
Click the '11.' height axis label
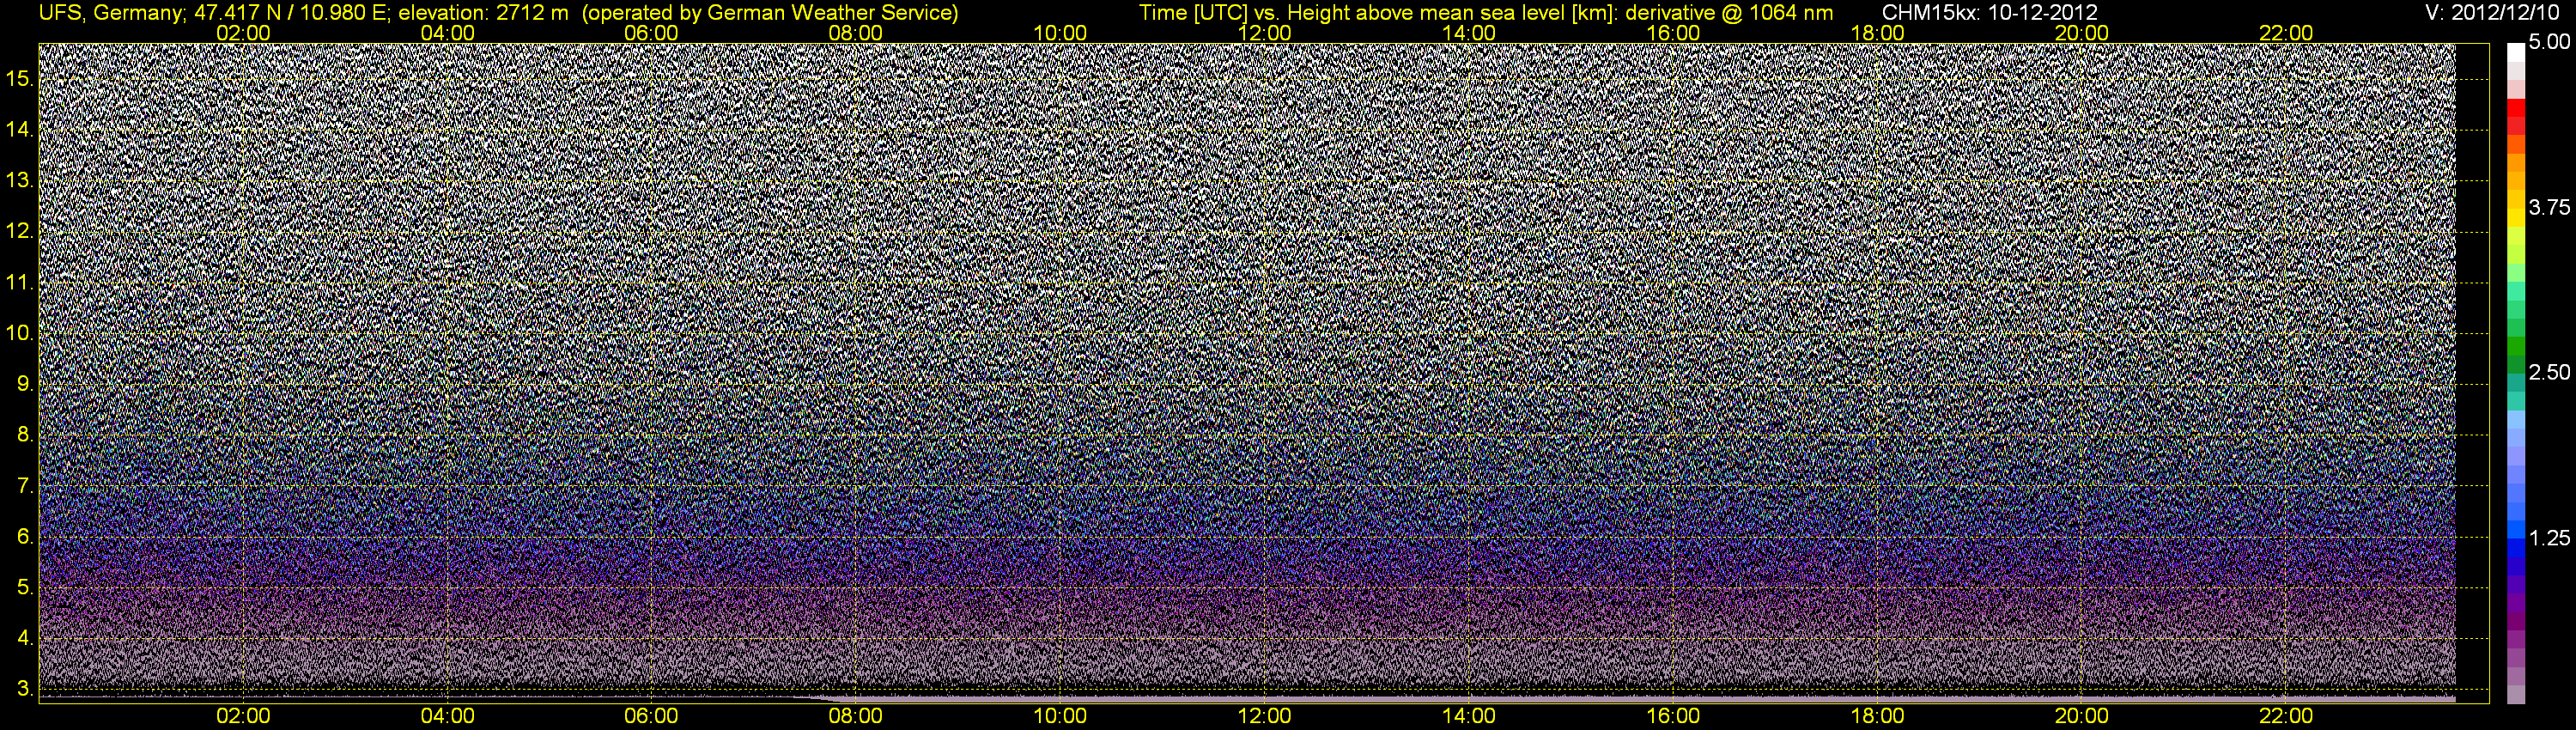point(20,283)
